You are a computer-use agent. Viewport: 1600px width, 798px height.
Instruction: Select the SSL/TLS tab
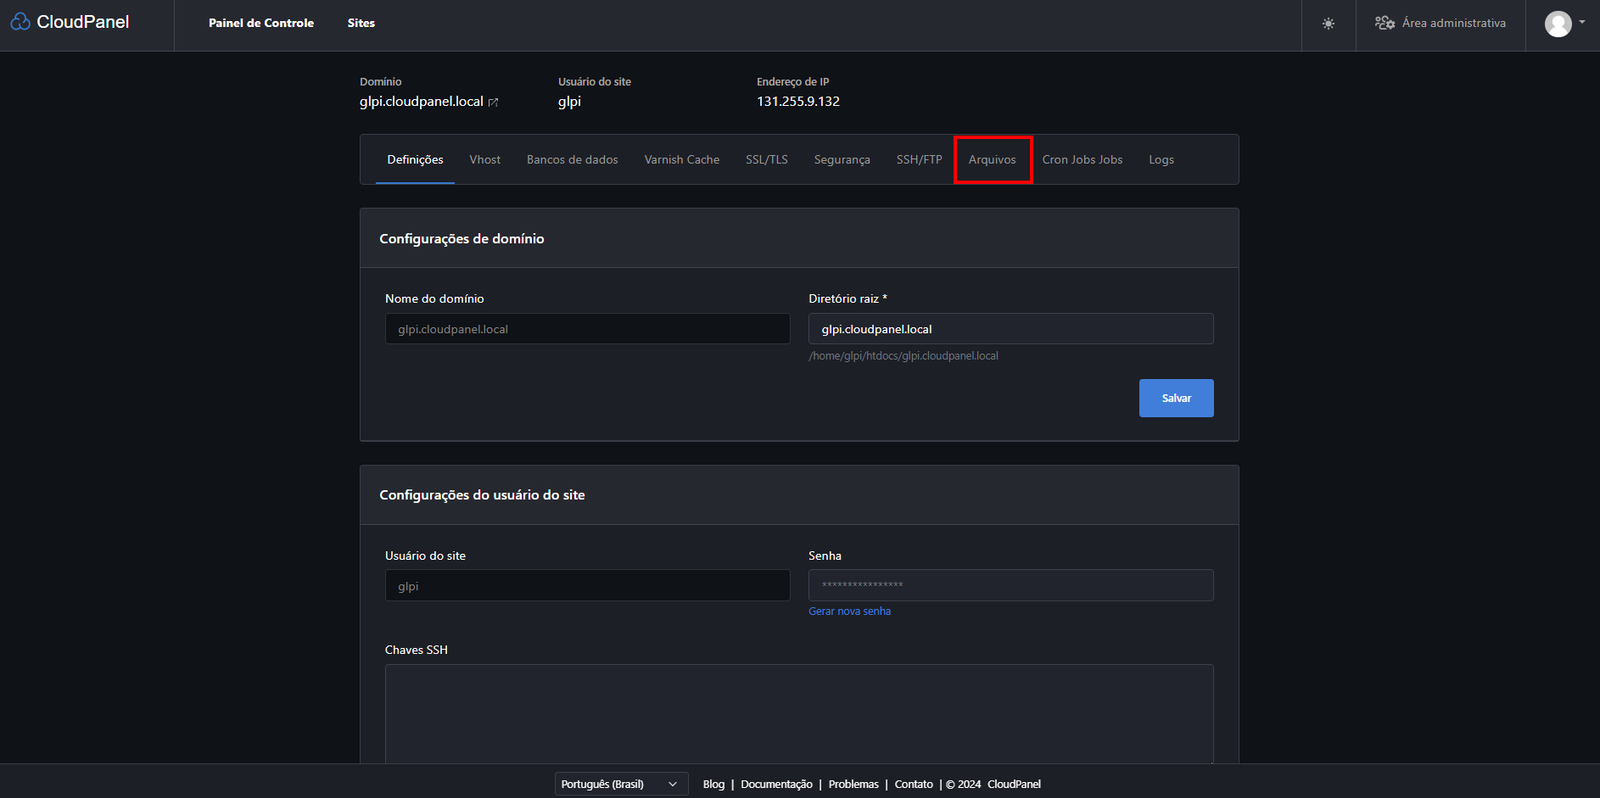click(x=766, y=160)
